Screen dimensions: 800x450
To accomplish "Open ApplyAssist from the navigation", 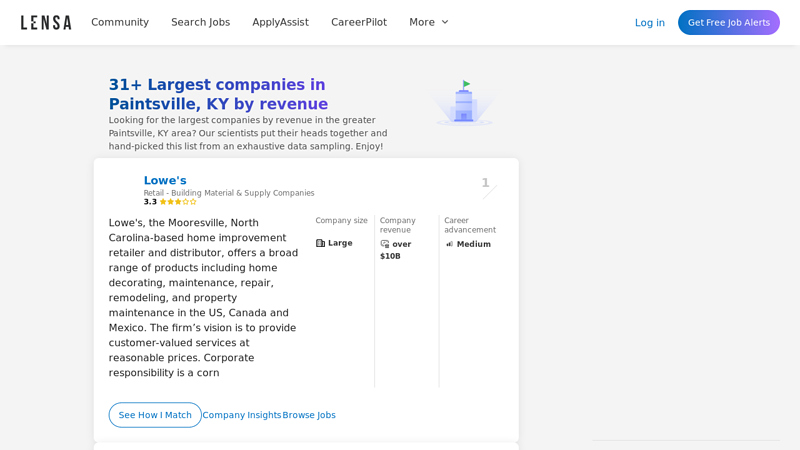I will [280, 22].
